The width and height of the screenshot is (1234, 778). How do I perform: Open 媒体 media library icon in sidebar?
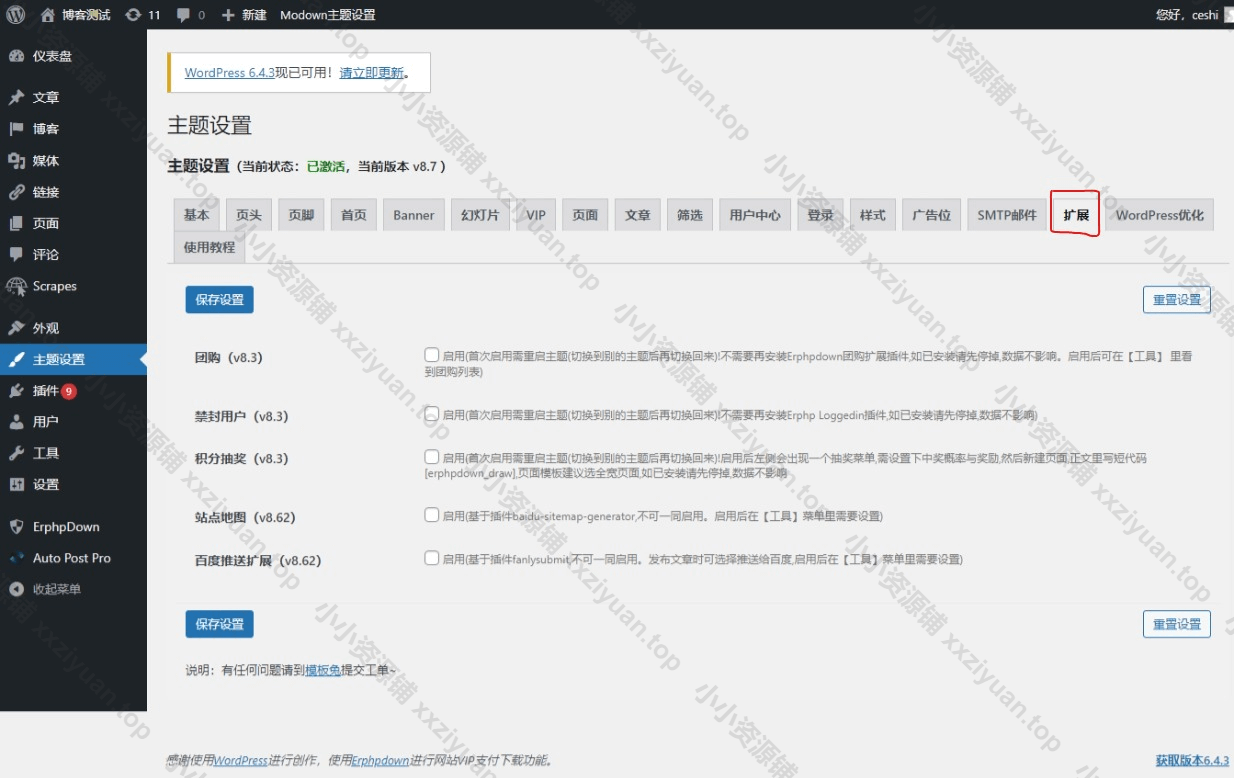coord(16,161)
